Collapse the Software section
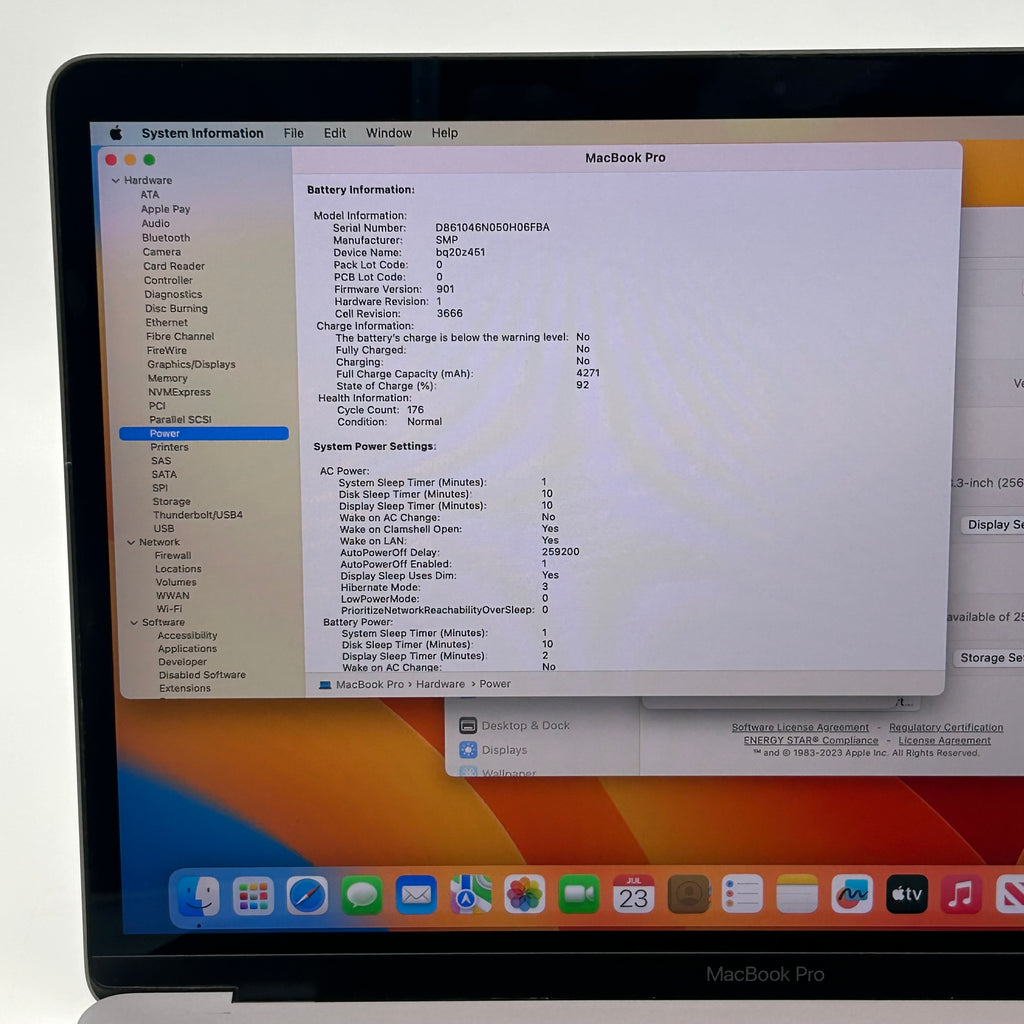Viewport: 1024px width, 1024px height. [134, 622]
